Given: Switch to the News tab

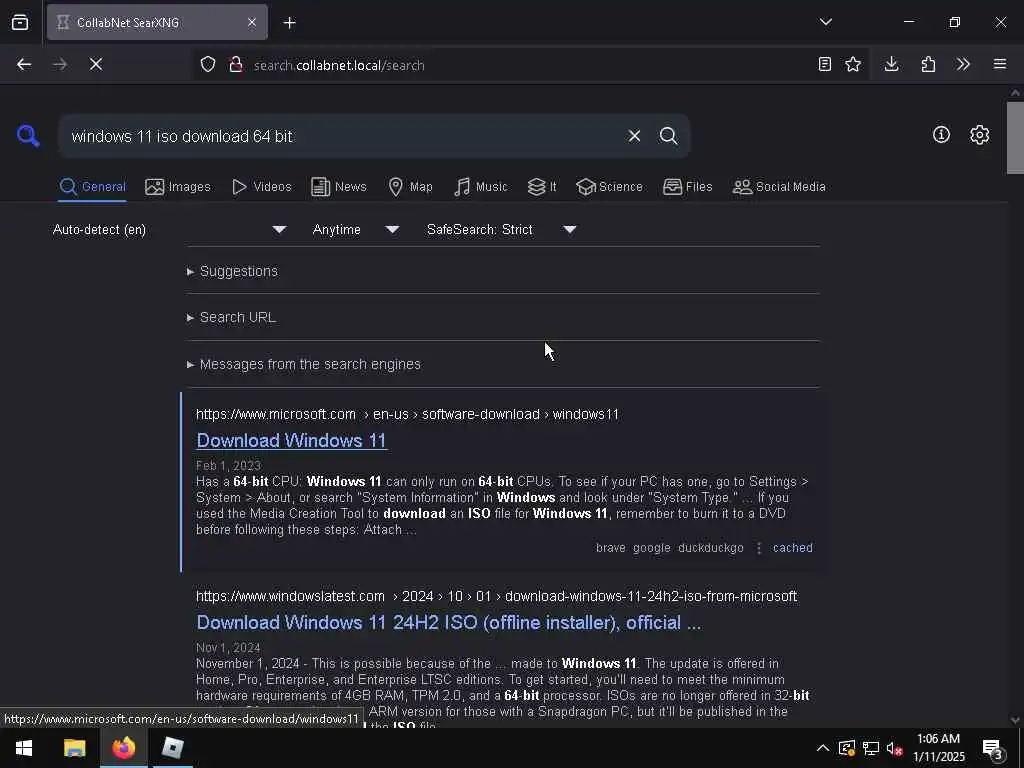Looking at the screenshot, I should [x=339, y=187].
